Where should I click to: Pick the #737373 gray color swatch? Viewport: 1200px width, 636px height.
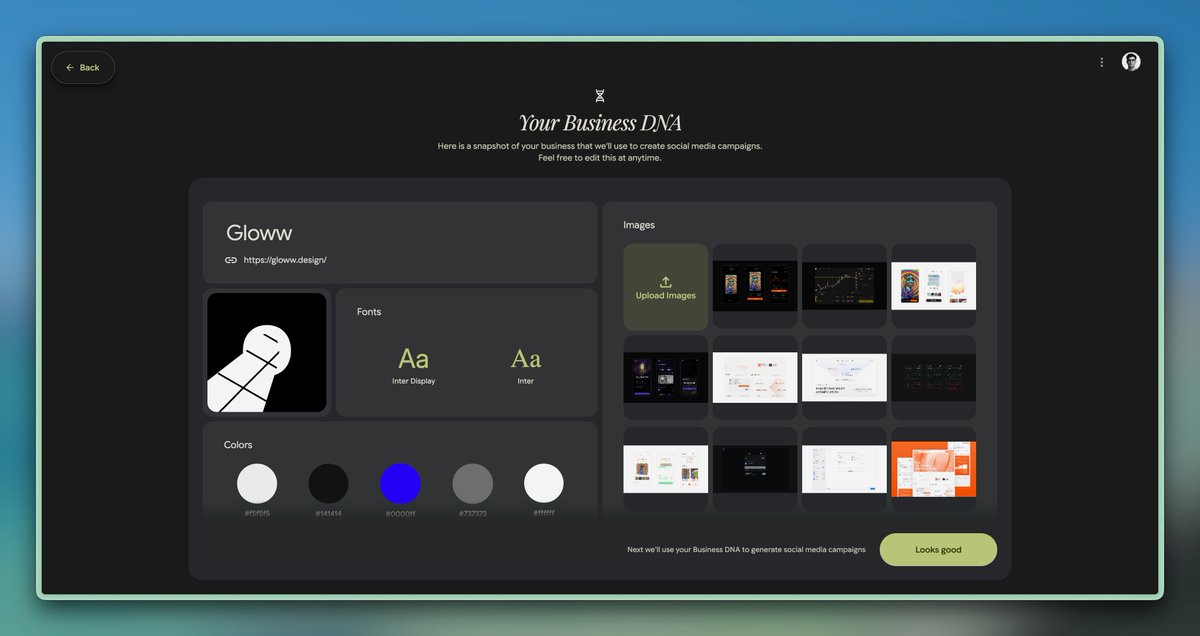(473, 483)
